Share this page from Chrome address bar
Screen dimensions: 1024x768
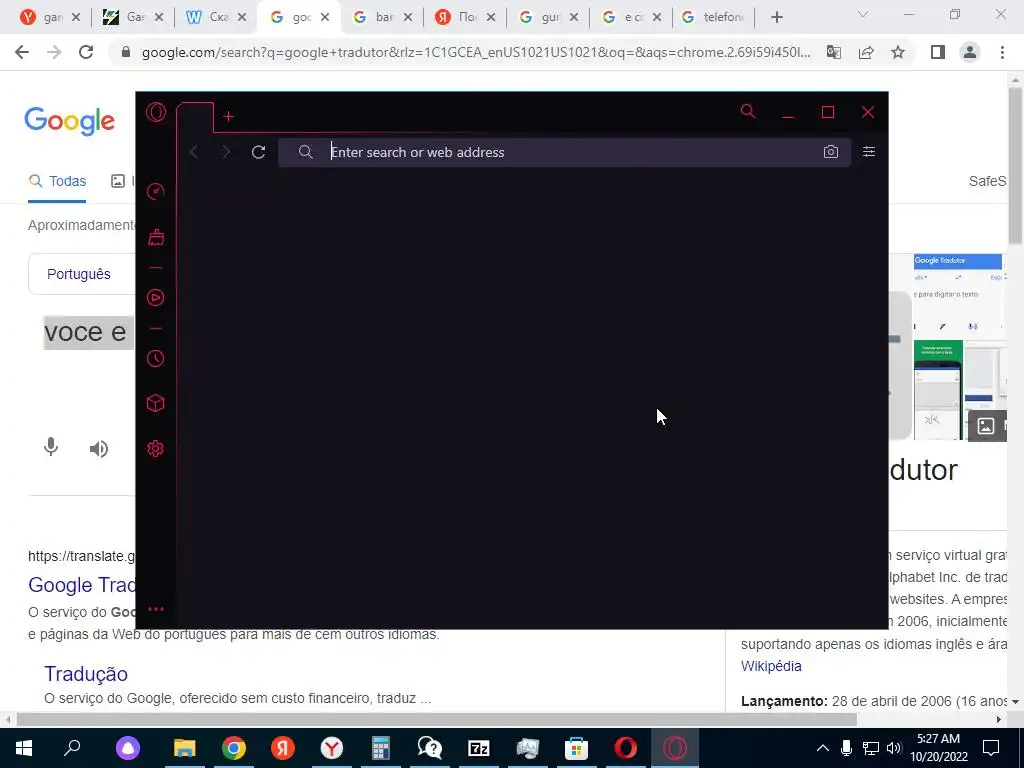pyautogui.click(x=866, y=52)
